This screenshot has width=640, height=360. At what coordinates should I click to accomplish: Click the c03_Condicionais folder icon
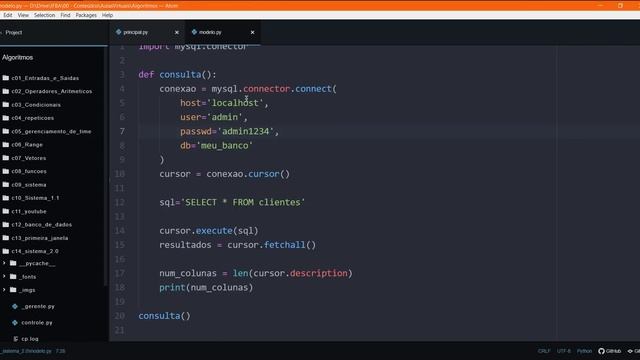click(6, 105)
